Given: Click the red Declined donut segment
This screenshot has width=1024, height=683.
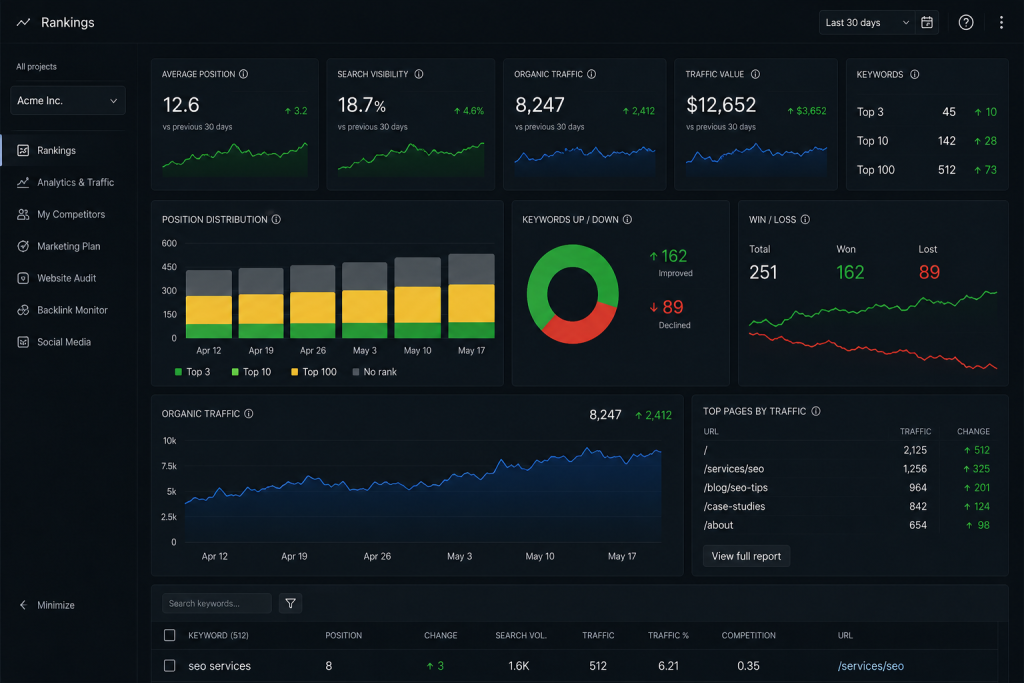Looking at the screenshot, I should point(581,330).
